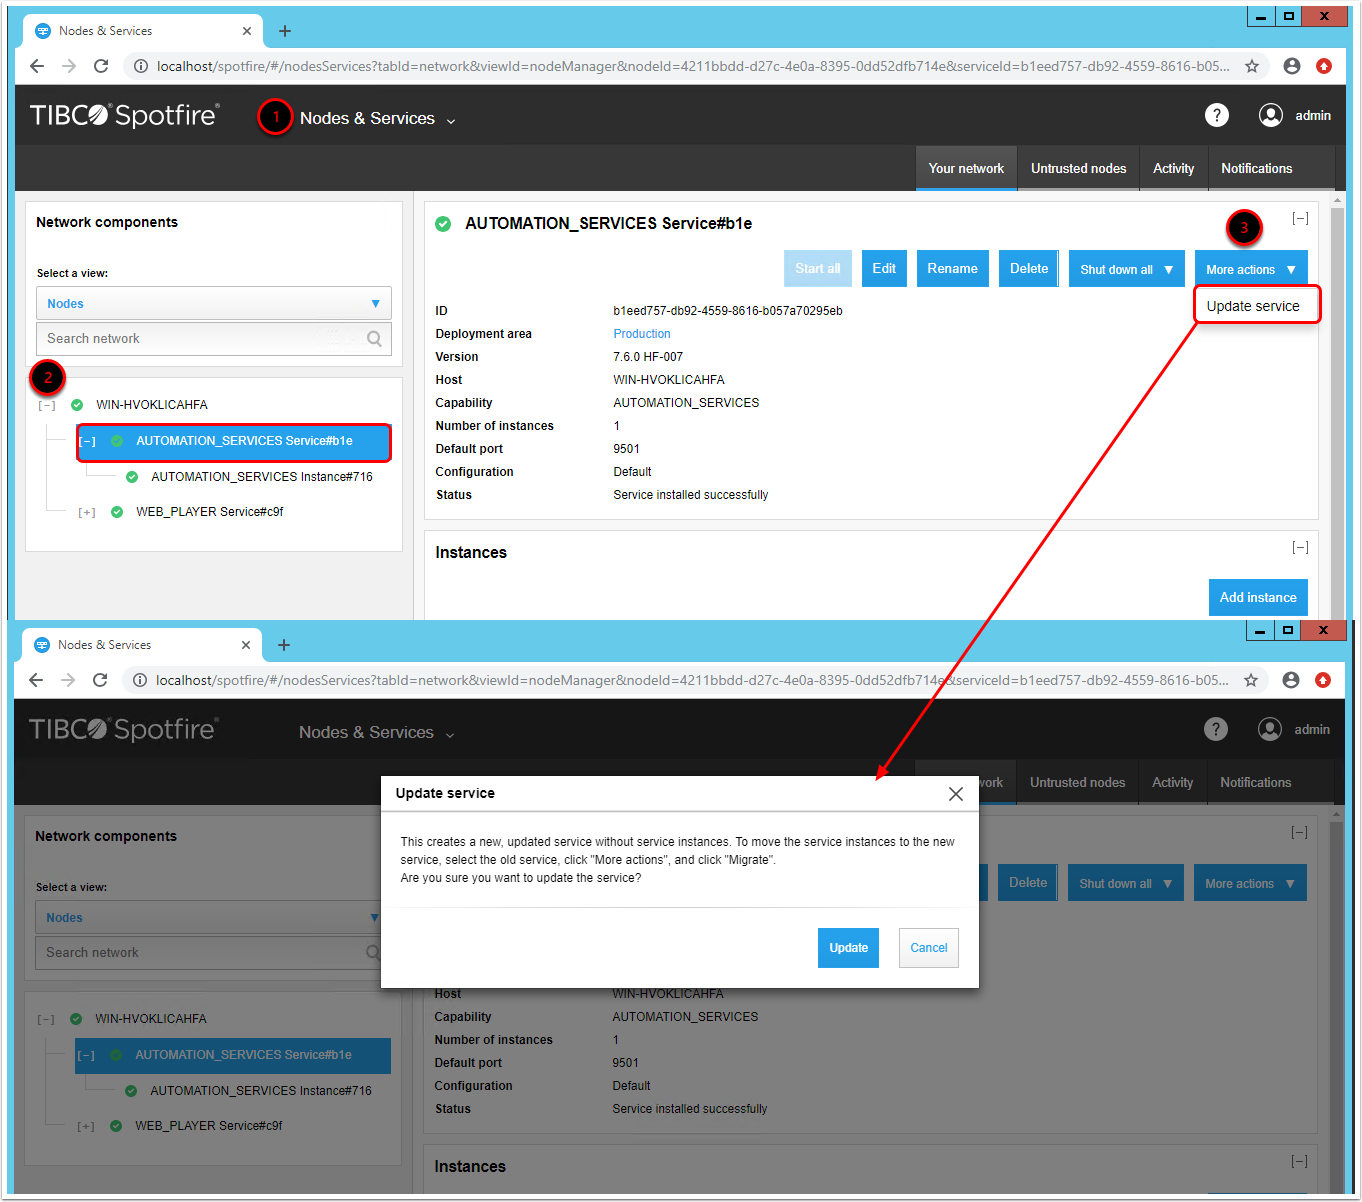Collapse the service details panel in the top window
The height and width of the screenshot is (1202, 1362).
tap(1300, 218)
